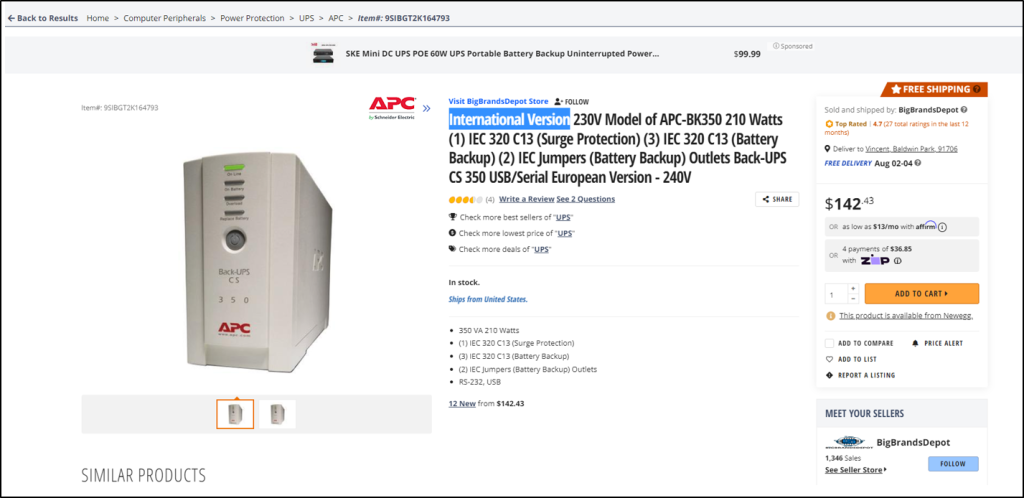Click FREE SHIPPING help icon
Viewport: 1024px width, 498px height.
[x=976, y=89]
